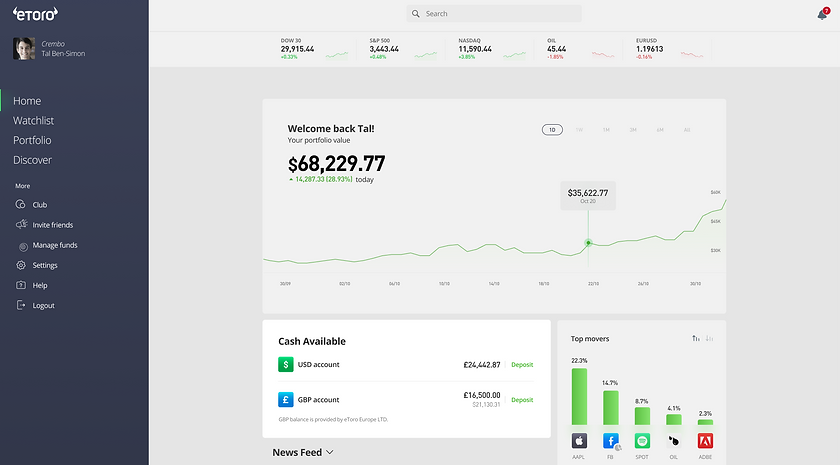The image size is (840, 465).
Task: Open the Discover page
Action: pyautogui.click(x=32, y=160)
